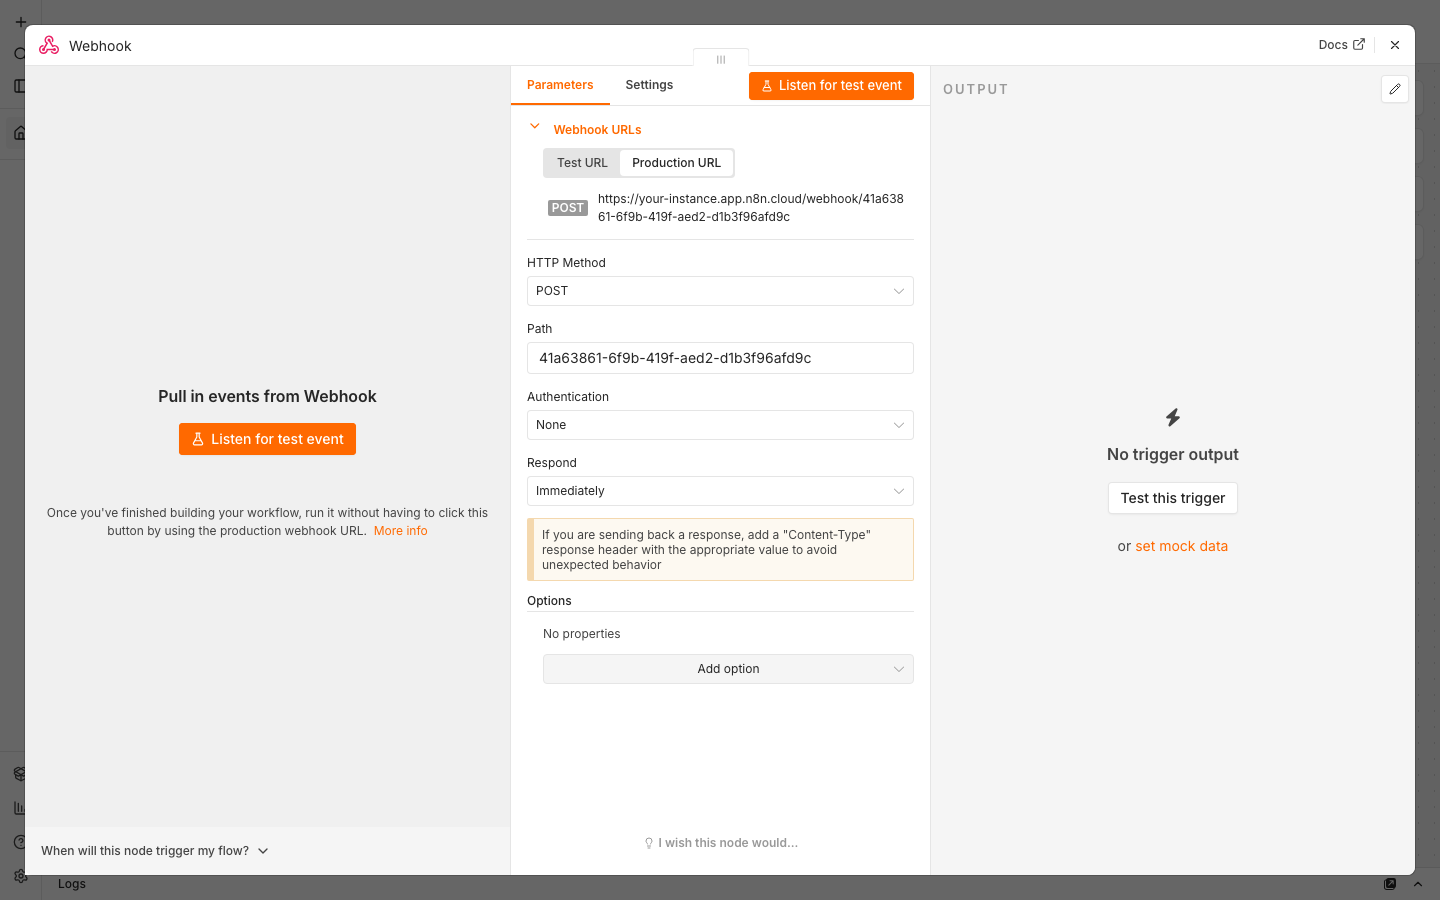Click the Logs label in the bottom bar
This screenshot has width=1440, height=900.
point(72,884)
